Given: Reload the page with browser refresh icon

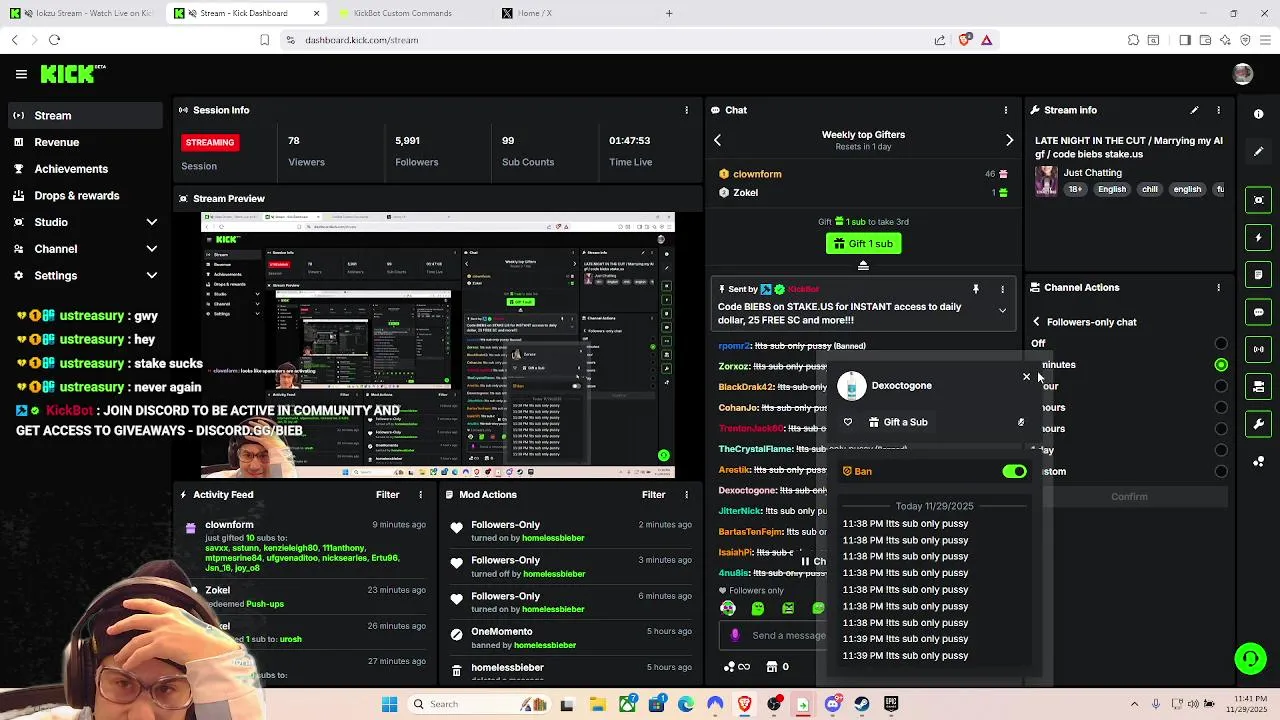Looking at the screenshot, I should coord(55,40).
